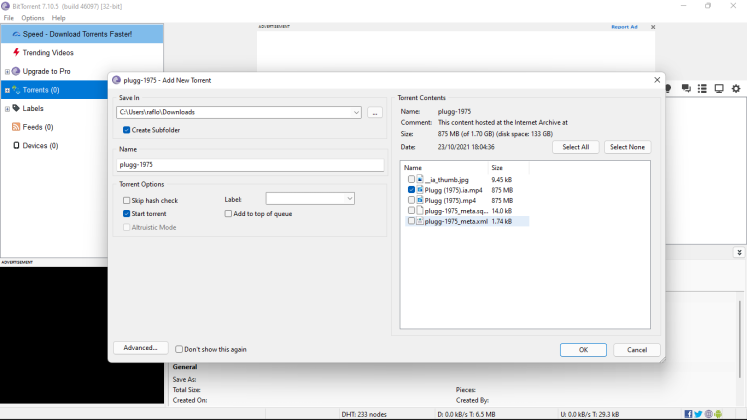
Task: Click the __ia_thumb.jpg image file icon
Action: (420, 179)
